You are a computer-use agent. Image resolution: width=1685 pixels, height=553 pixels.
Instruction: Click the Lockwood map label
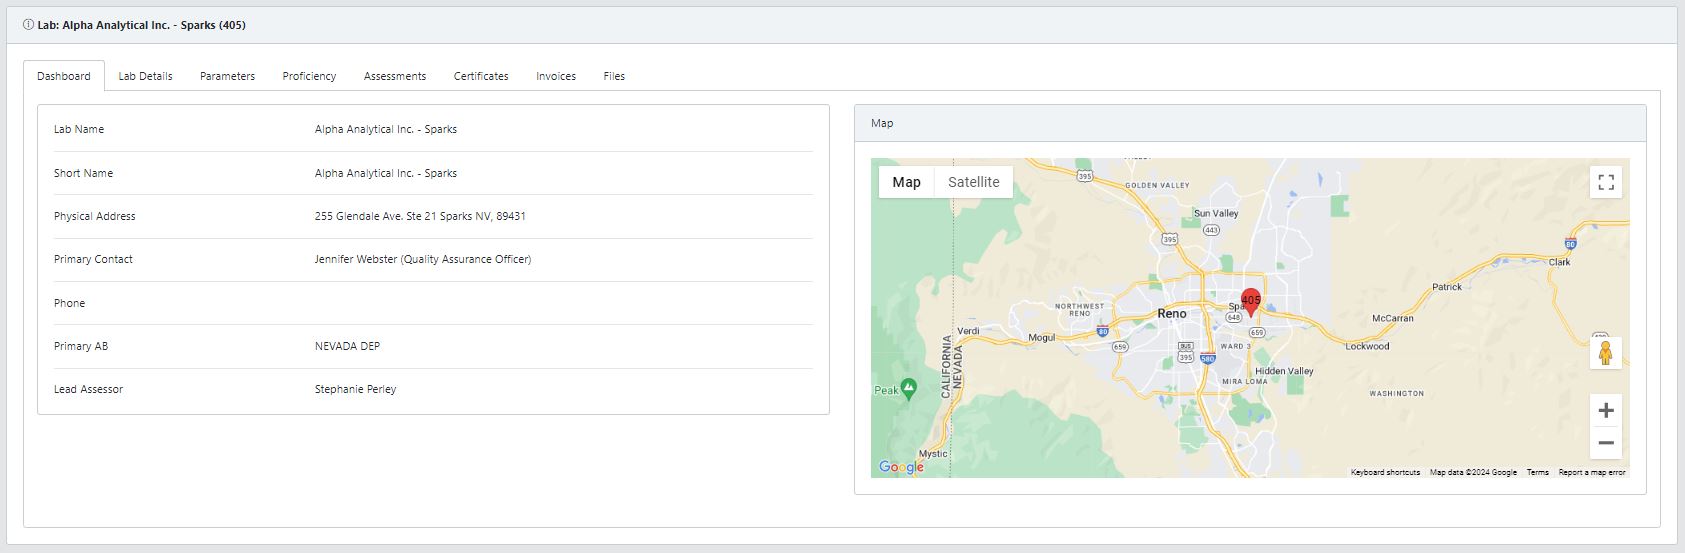click(1367, 346)
